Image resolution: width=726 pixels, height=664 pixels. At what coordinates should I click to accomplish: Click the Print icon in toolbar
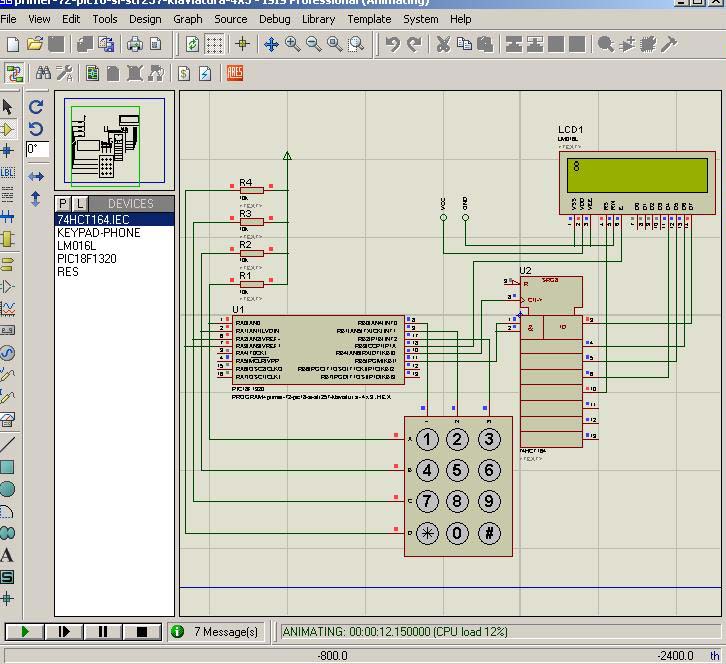point(134,44)
